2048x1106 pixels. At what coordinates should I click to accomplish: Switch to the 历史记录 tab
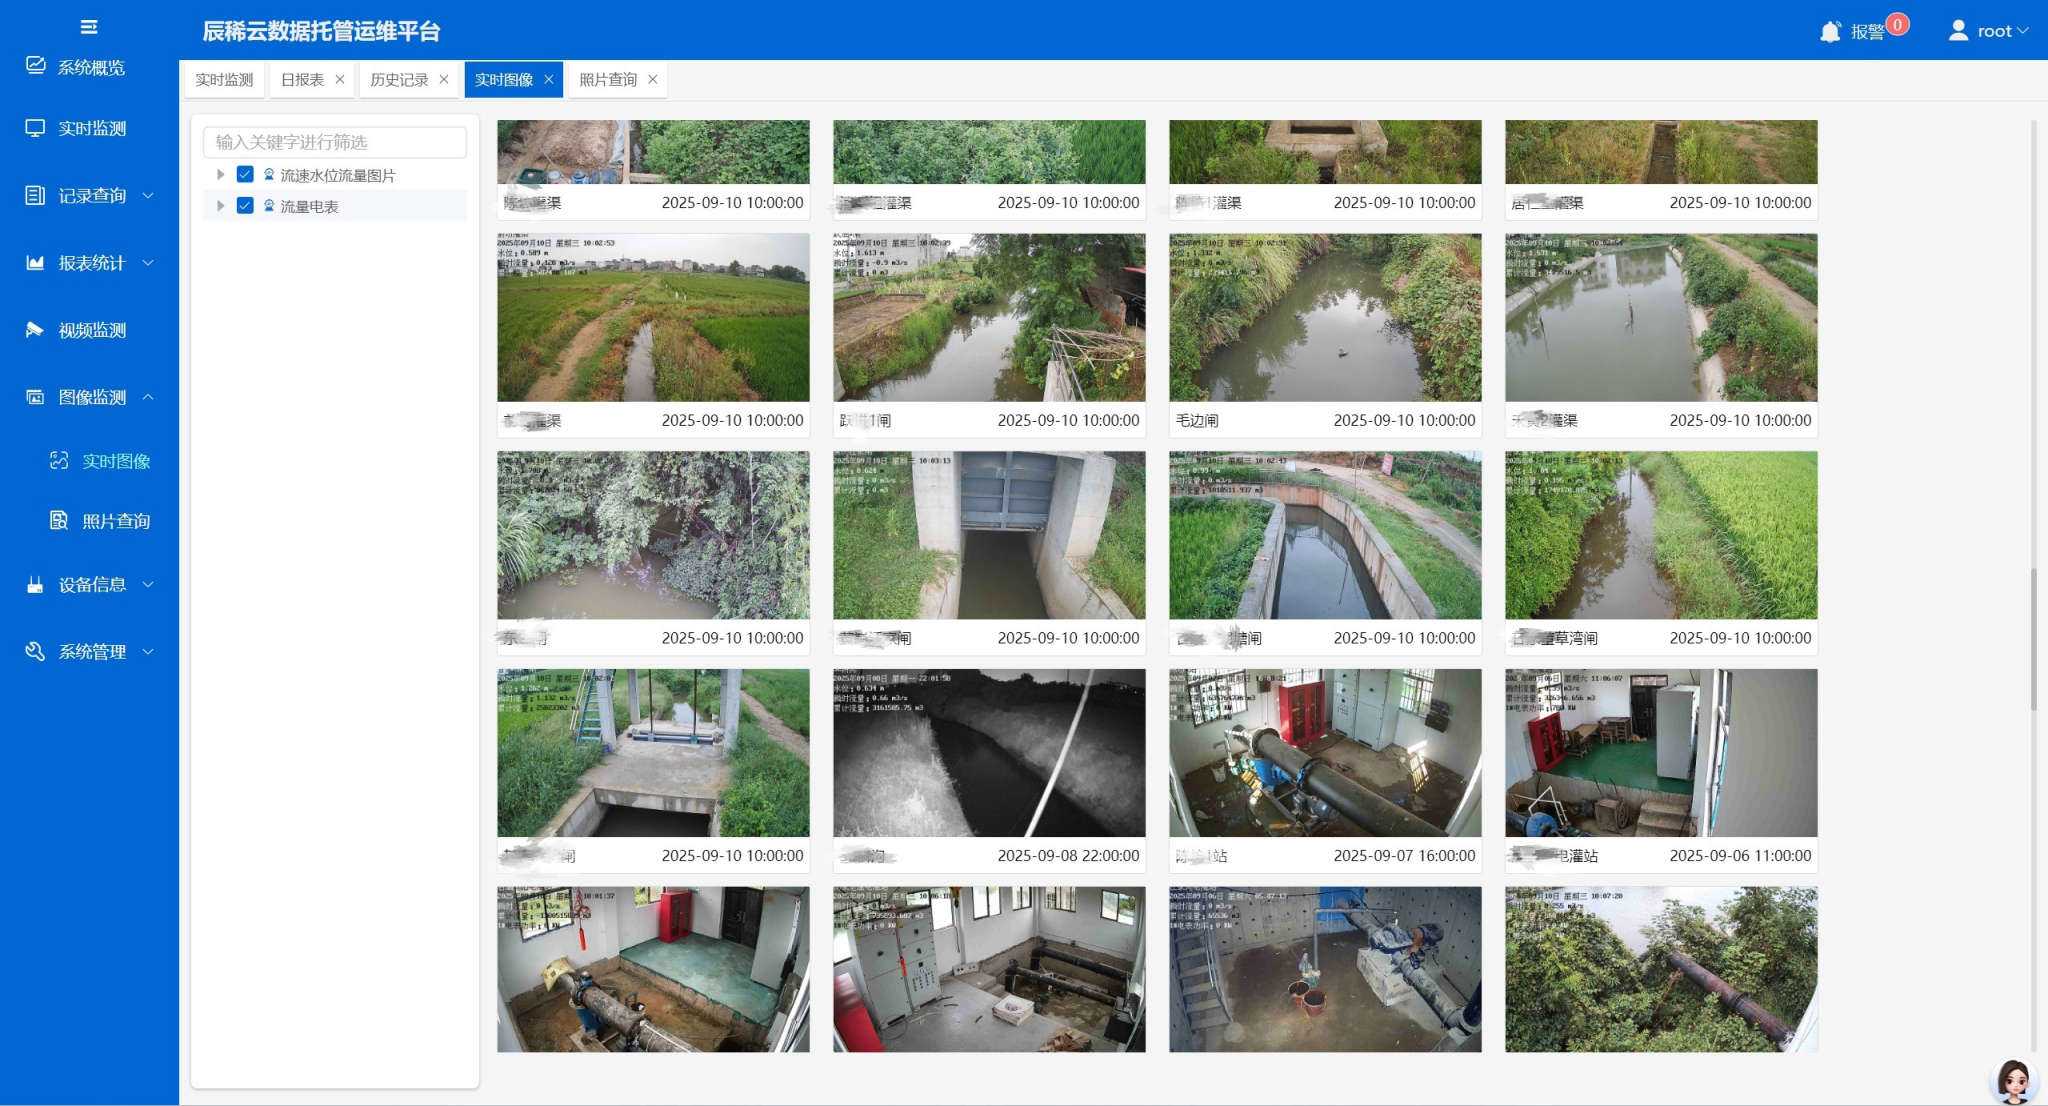(x=399, y=80)
